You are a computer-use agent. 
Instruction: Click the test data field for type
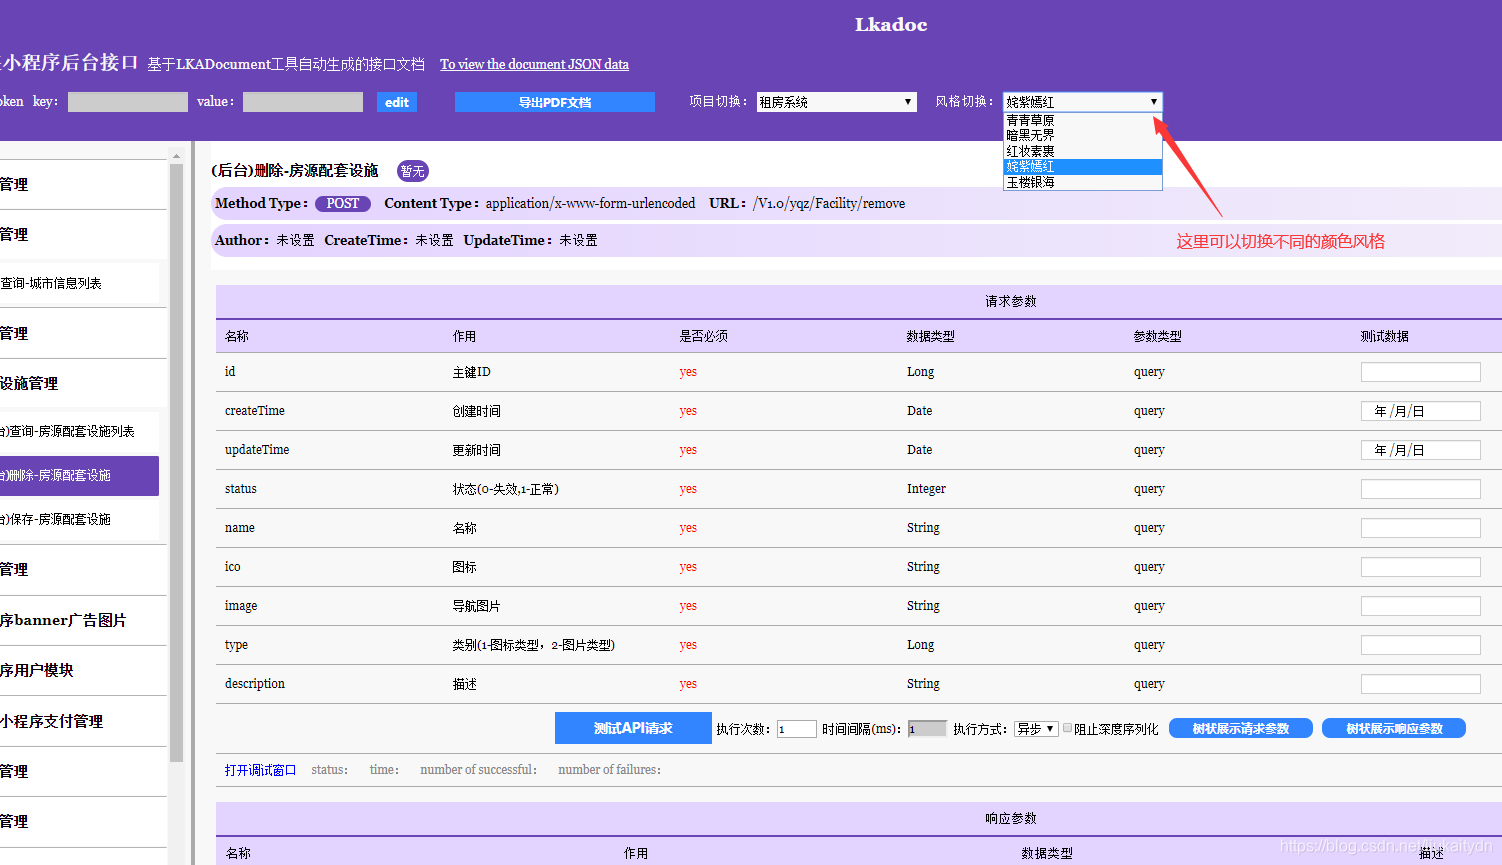coord(1420,645)
